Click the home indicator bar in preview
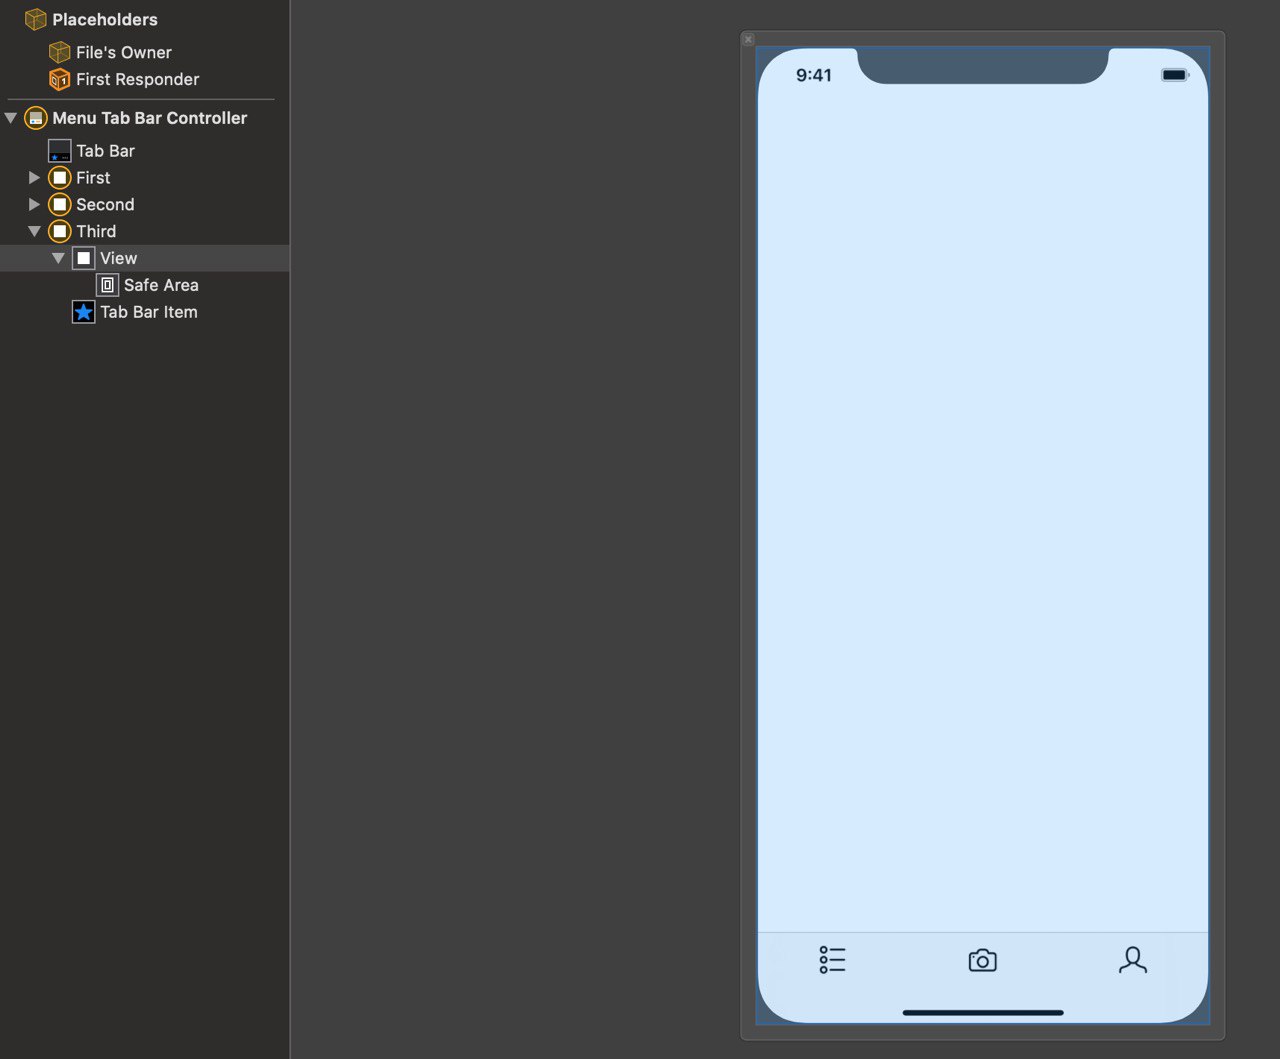This screenshot has width=1280, height=1059. point(983,1013)
